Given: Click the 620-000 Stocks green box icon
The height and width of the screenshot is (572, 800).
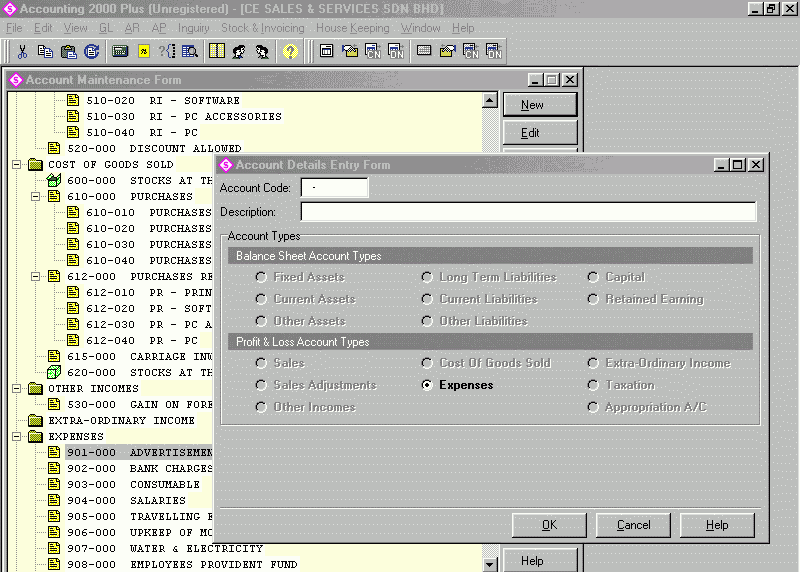Looking at the screenshot, I should click(54, 372).
